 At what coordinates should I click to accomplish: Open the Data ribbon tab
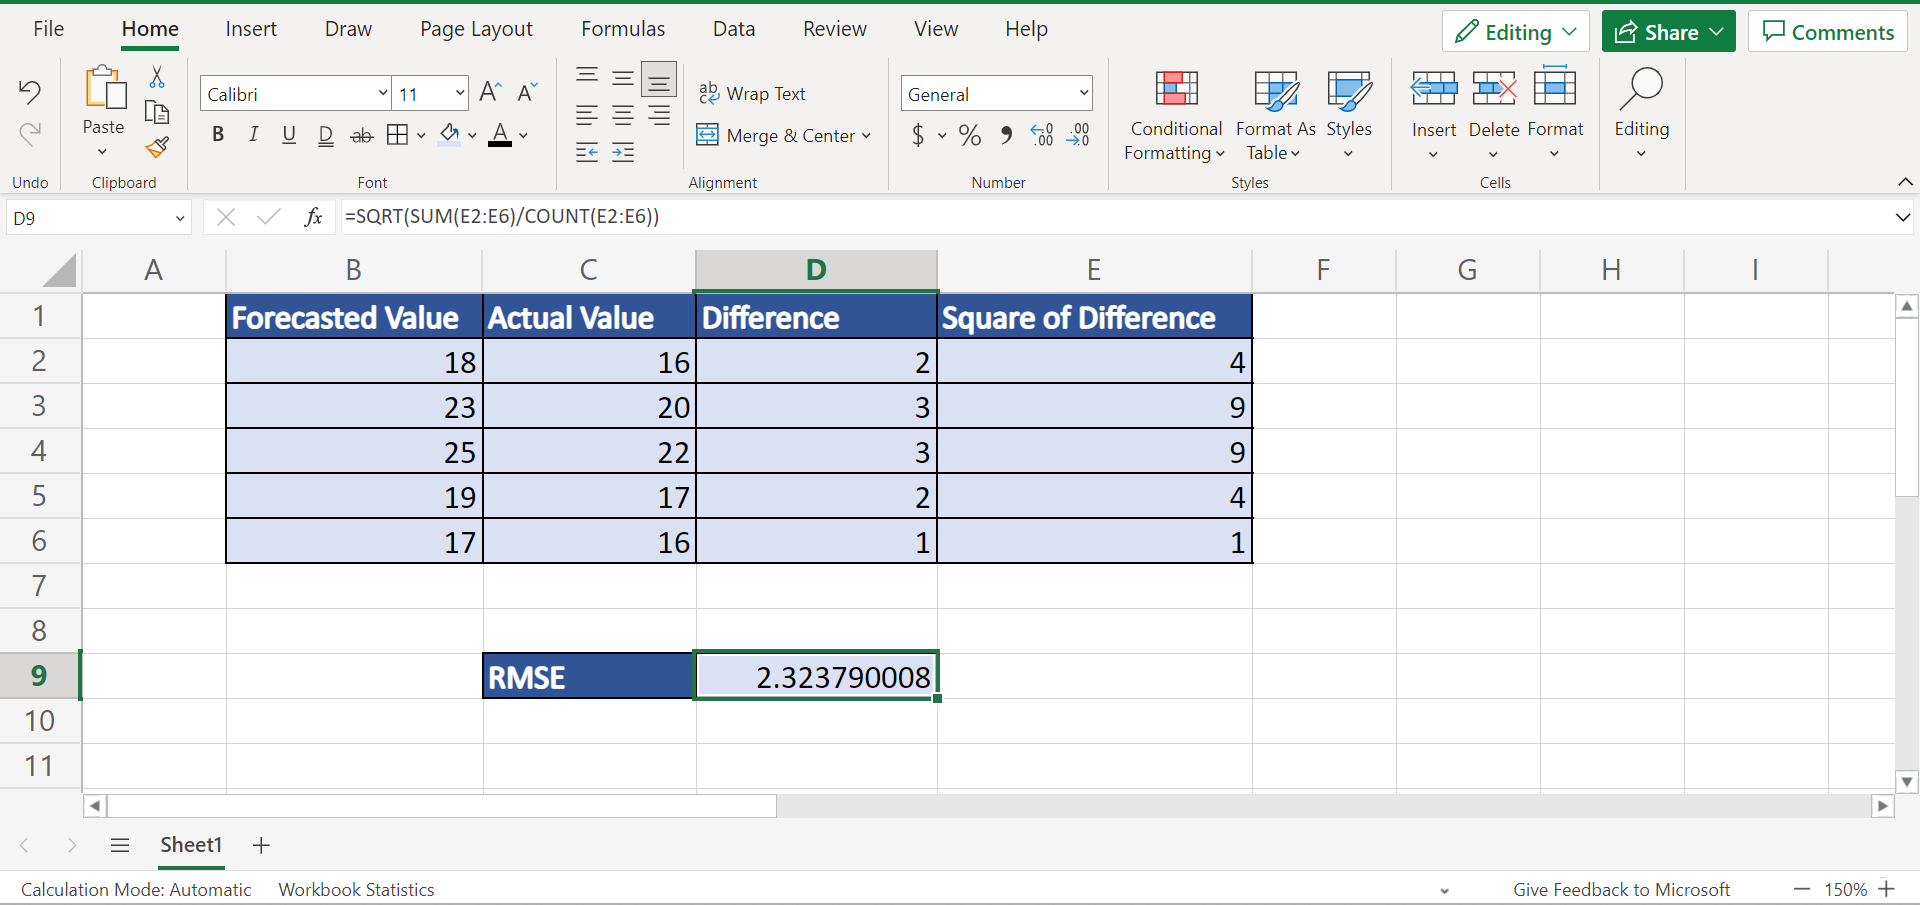(733, 29)
